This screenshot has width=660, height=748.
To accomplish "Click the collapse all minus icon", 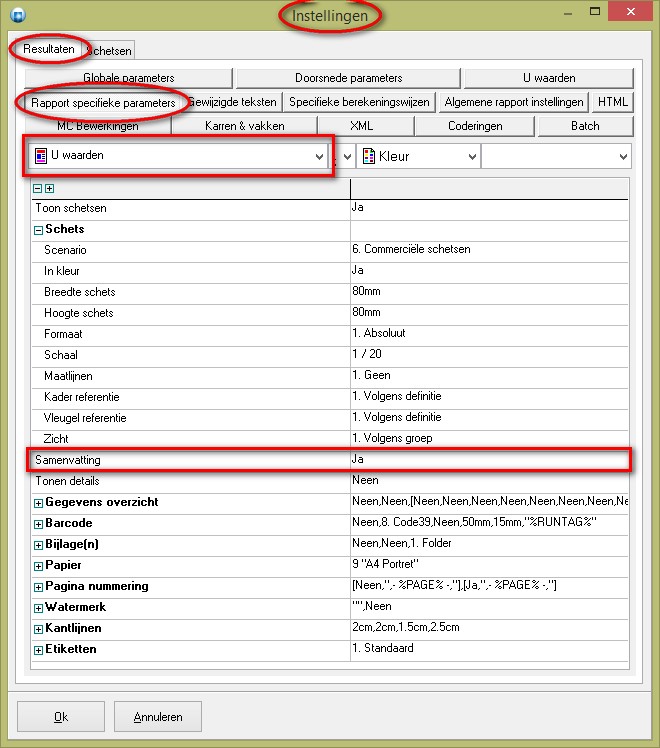I will [37, 188].
